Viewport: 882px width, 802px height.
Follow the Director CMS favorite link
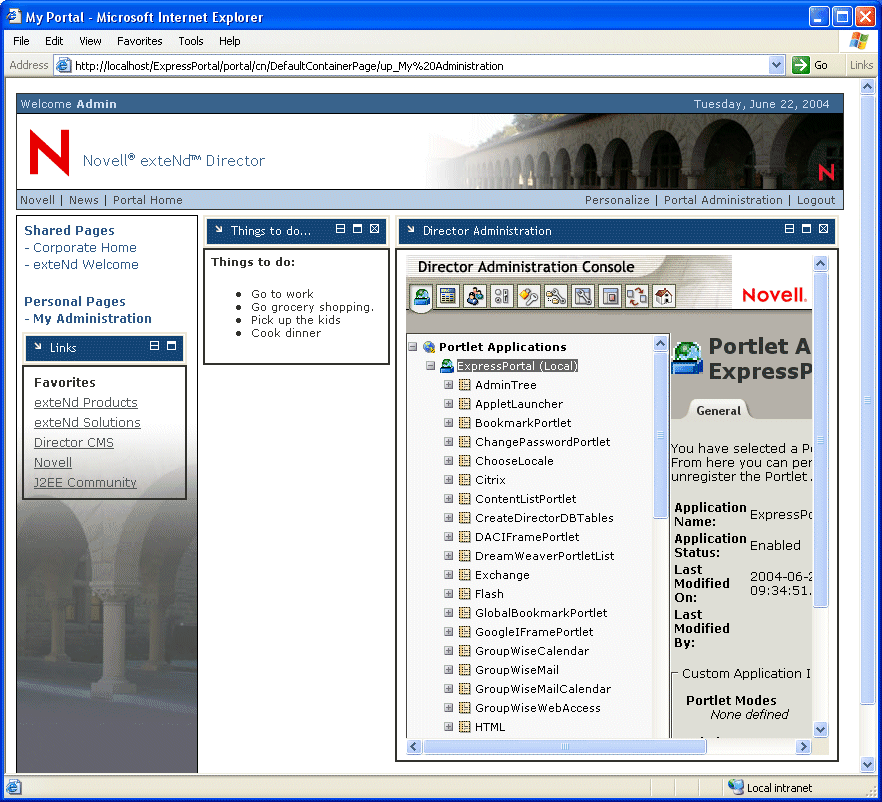pyautogui.click(x=74, y=443)
